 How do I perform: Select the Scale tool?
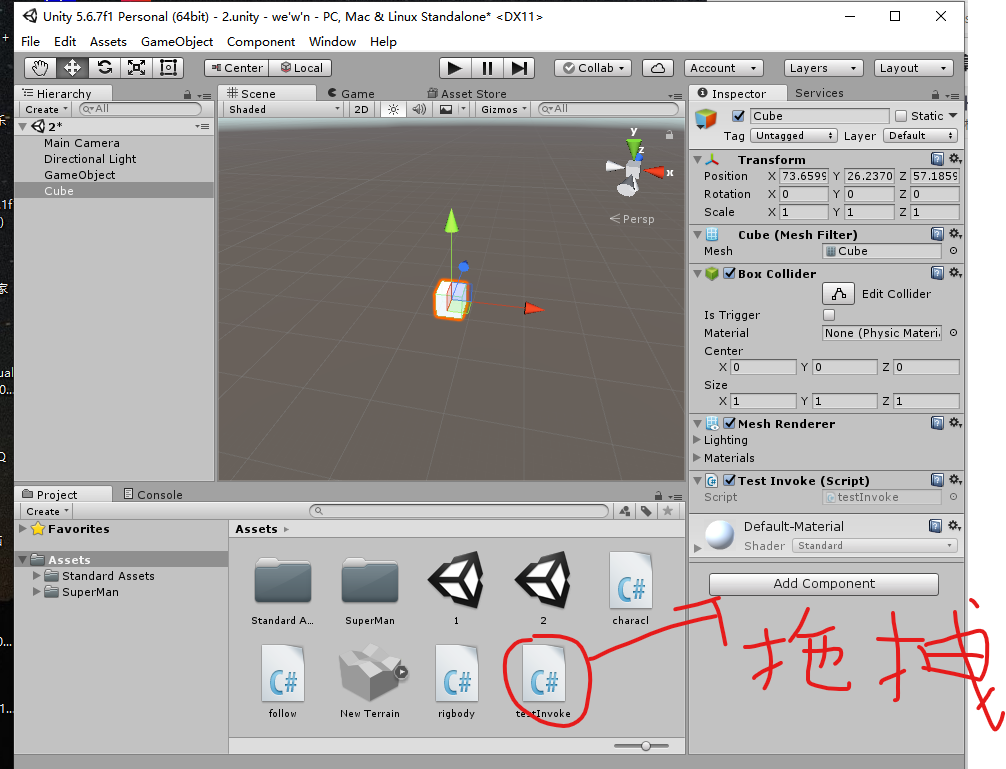pos(137,68)
